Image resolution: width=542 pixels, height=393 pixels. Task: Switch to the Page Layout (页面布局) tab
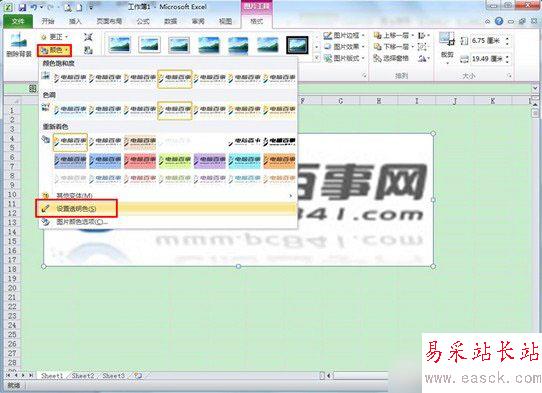[109, 21]
